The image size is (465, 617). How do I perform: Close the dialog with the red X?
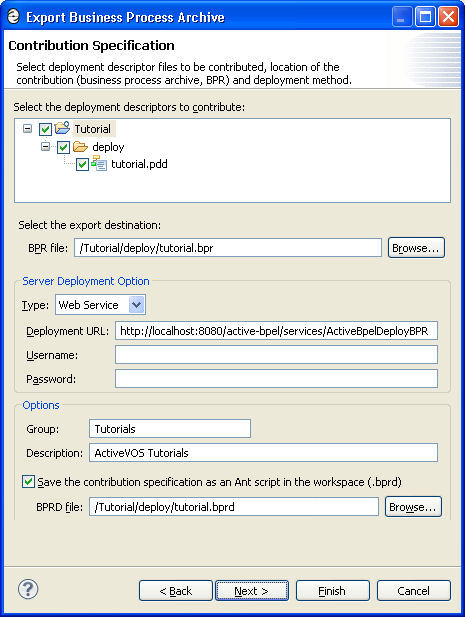448,17
